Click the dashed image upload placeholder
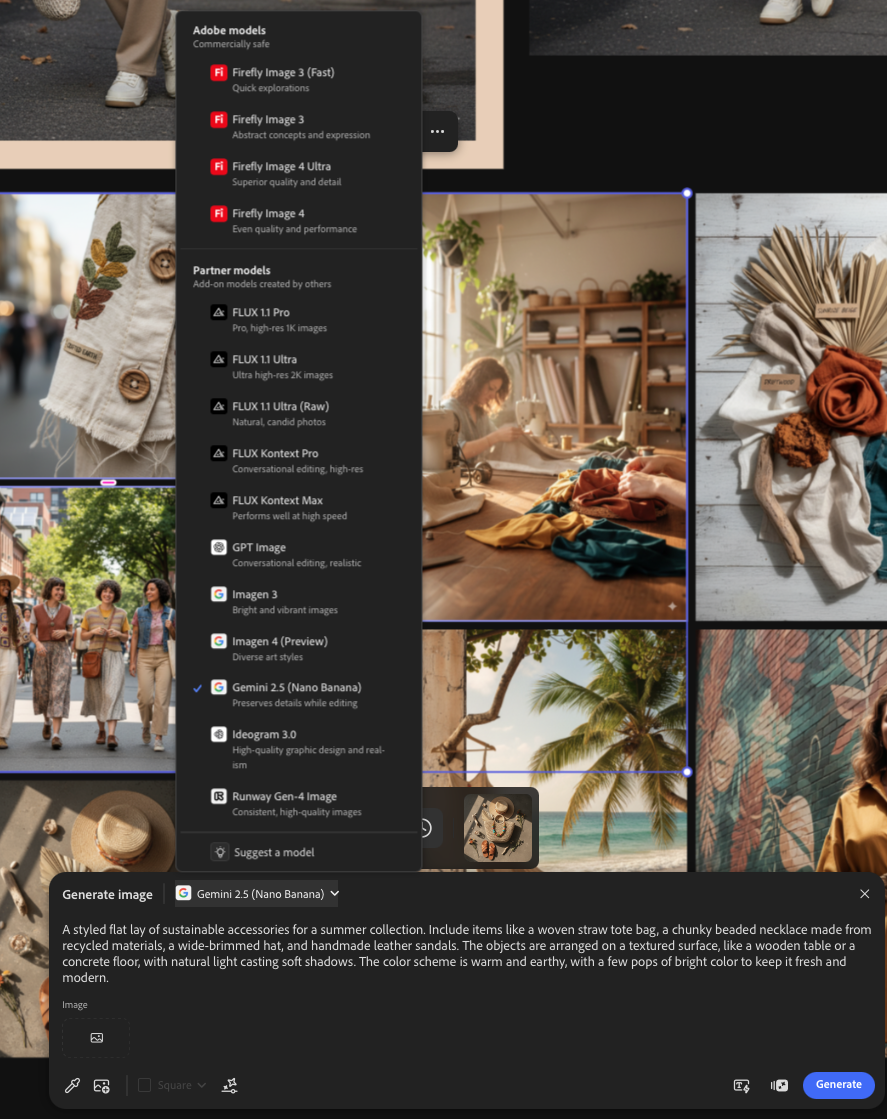 (96, 1038)
